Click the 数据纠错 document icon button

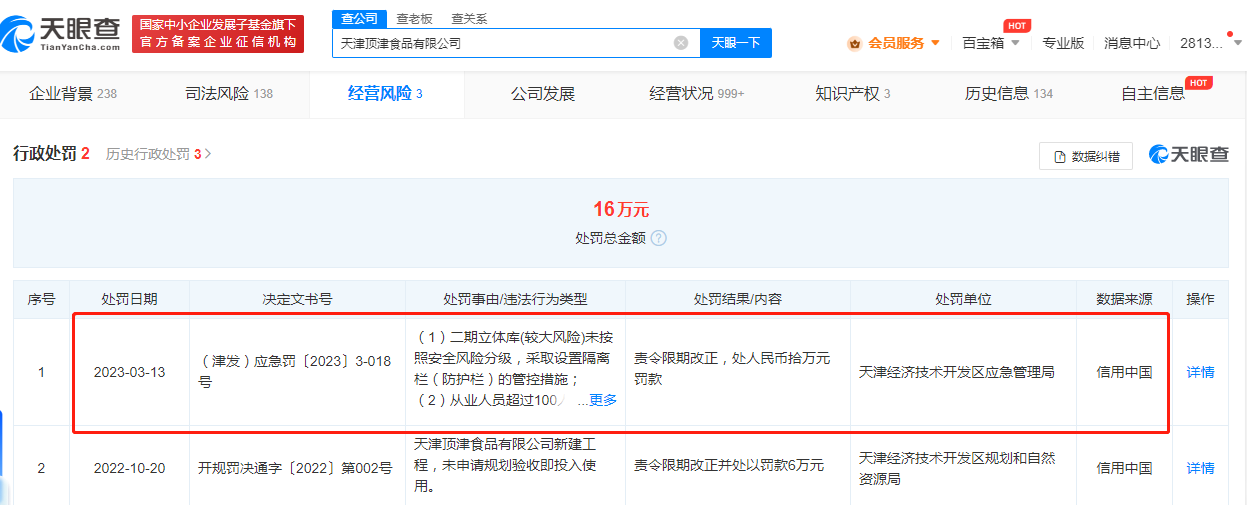pos(1085,156)
